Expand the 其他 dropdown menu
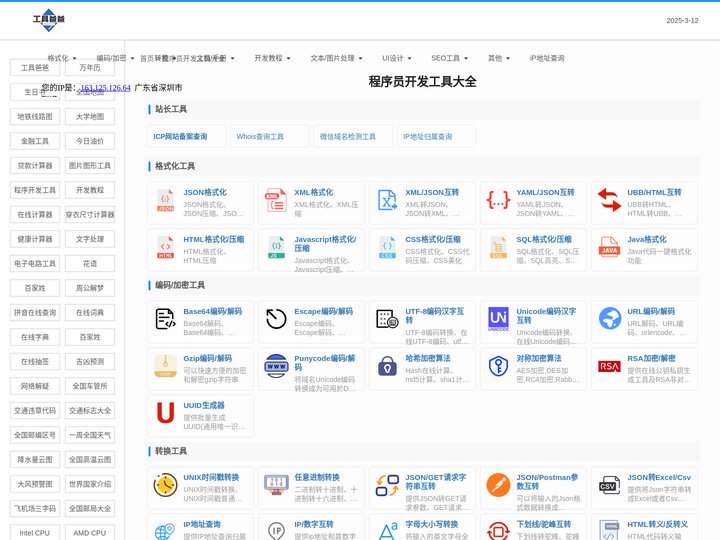The image size is (720, 540). pyautogui.click(x=499, y=58)
